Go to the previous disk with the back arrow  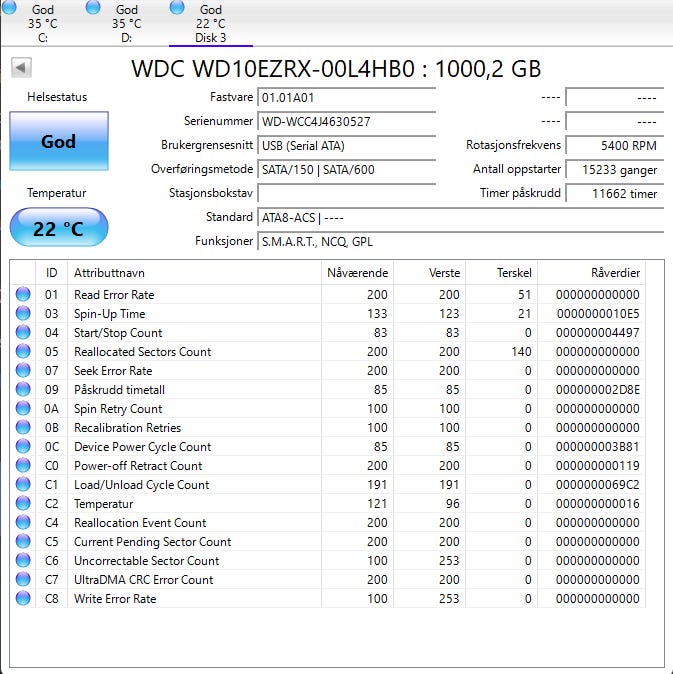point(21,67)
